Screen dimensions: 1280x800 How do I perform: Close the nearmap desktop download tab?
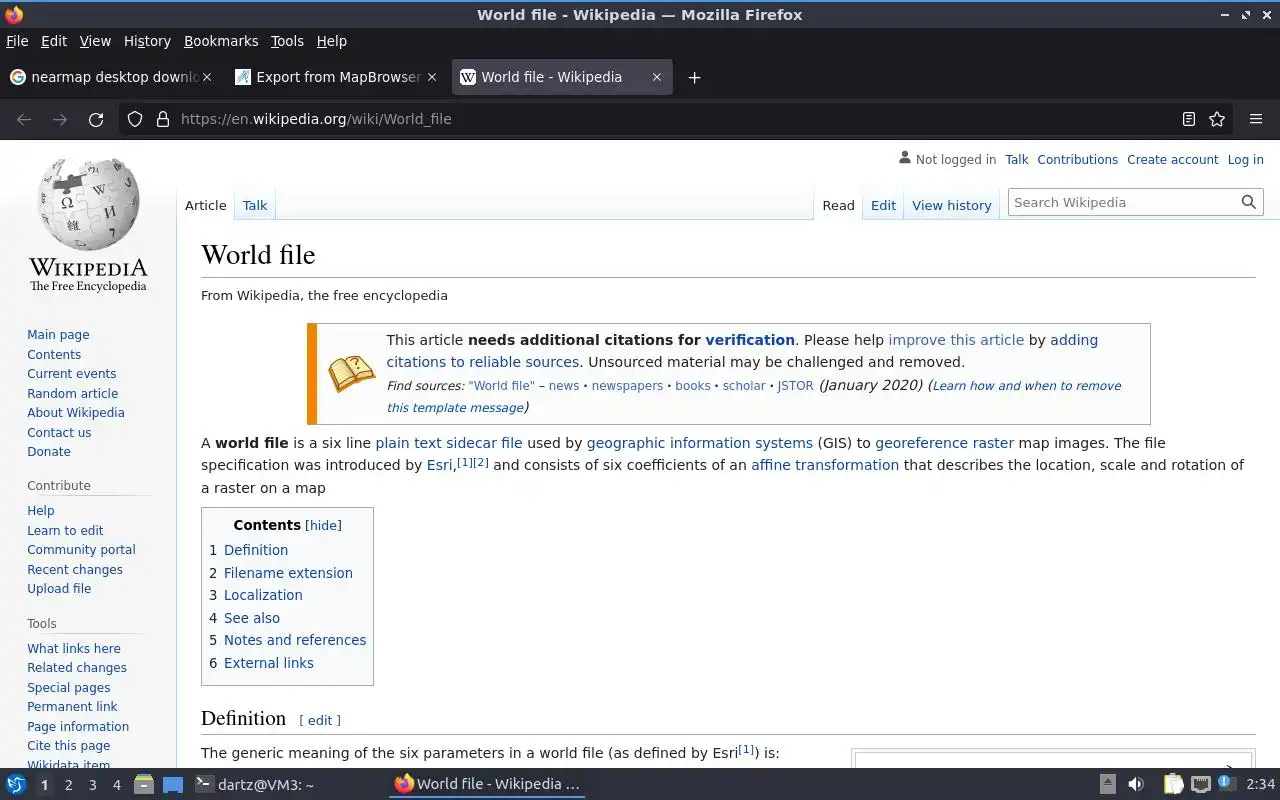207,77
